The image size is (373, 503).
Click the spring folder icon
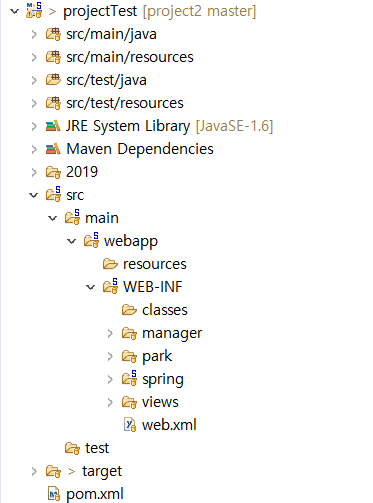click(129, 378)
